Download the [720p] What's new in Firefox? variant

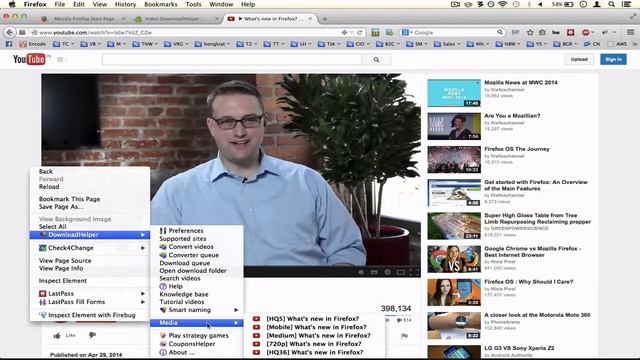pyautogui.click(x=314, y=344)
